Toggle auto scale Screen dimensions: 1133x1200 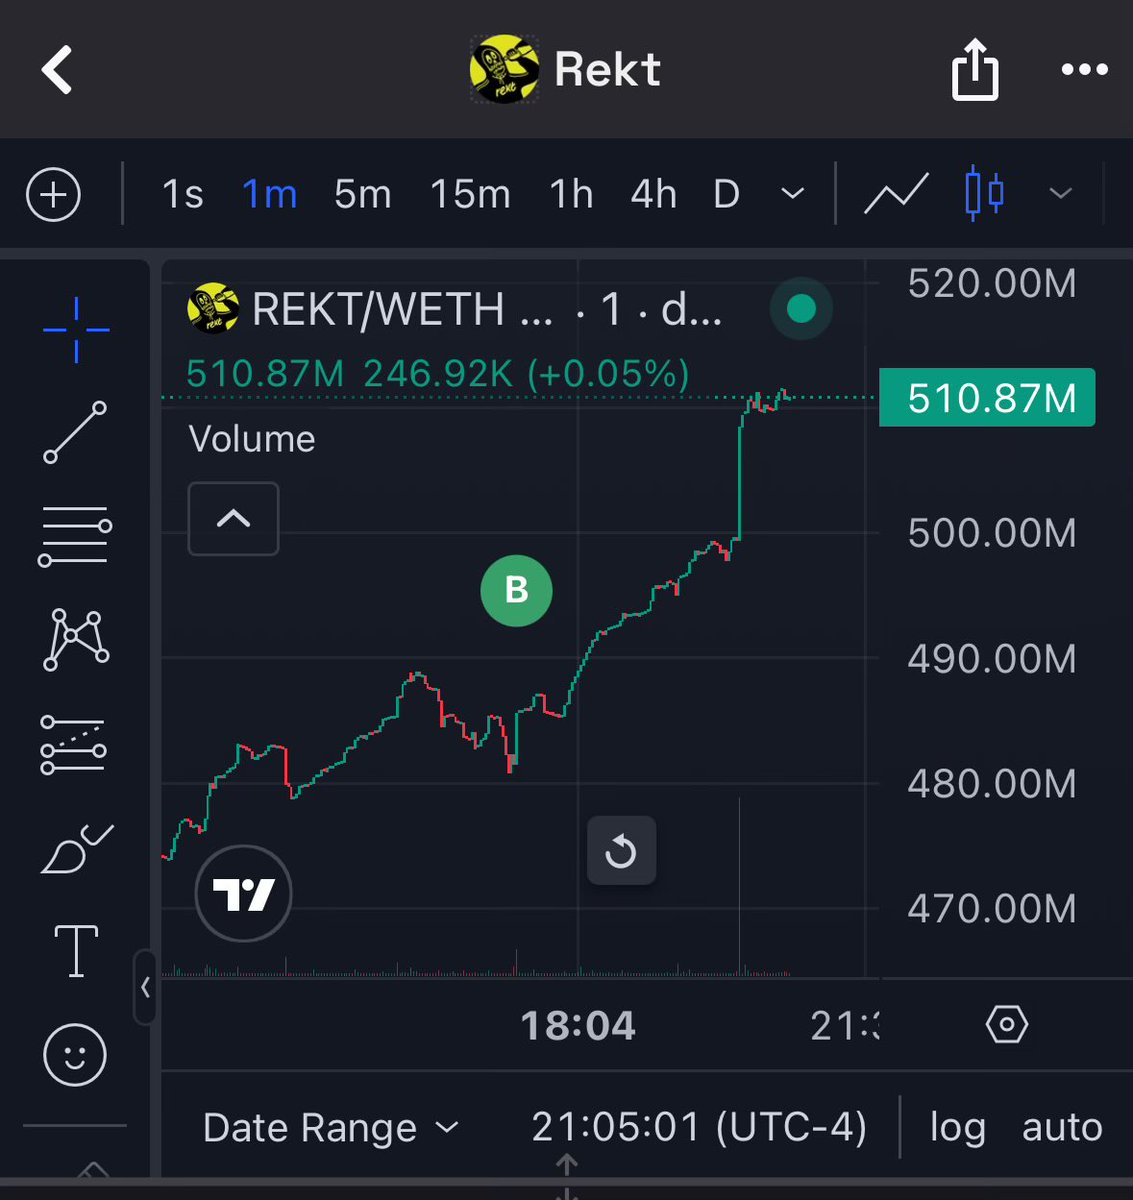click(1062, 1128)
